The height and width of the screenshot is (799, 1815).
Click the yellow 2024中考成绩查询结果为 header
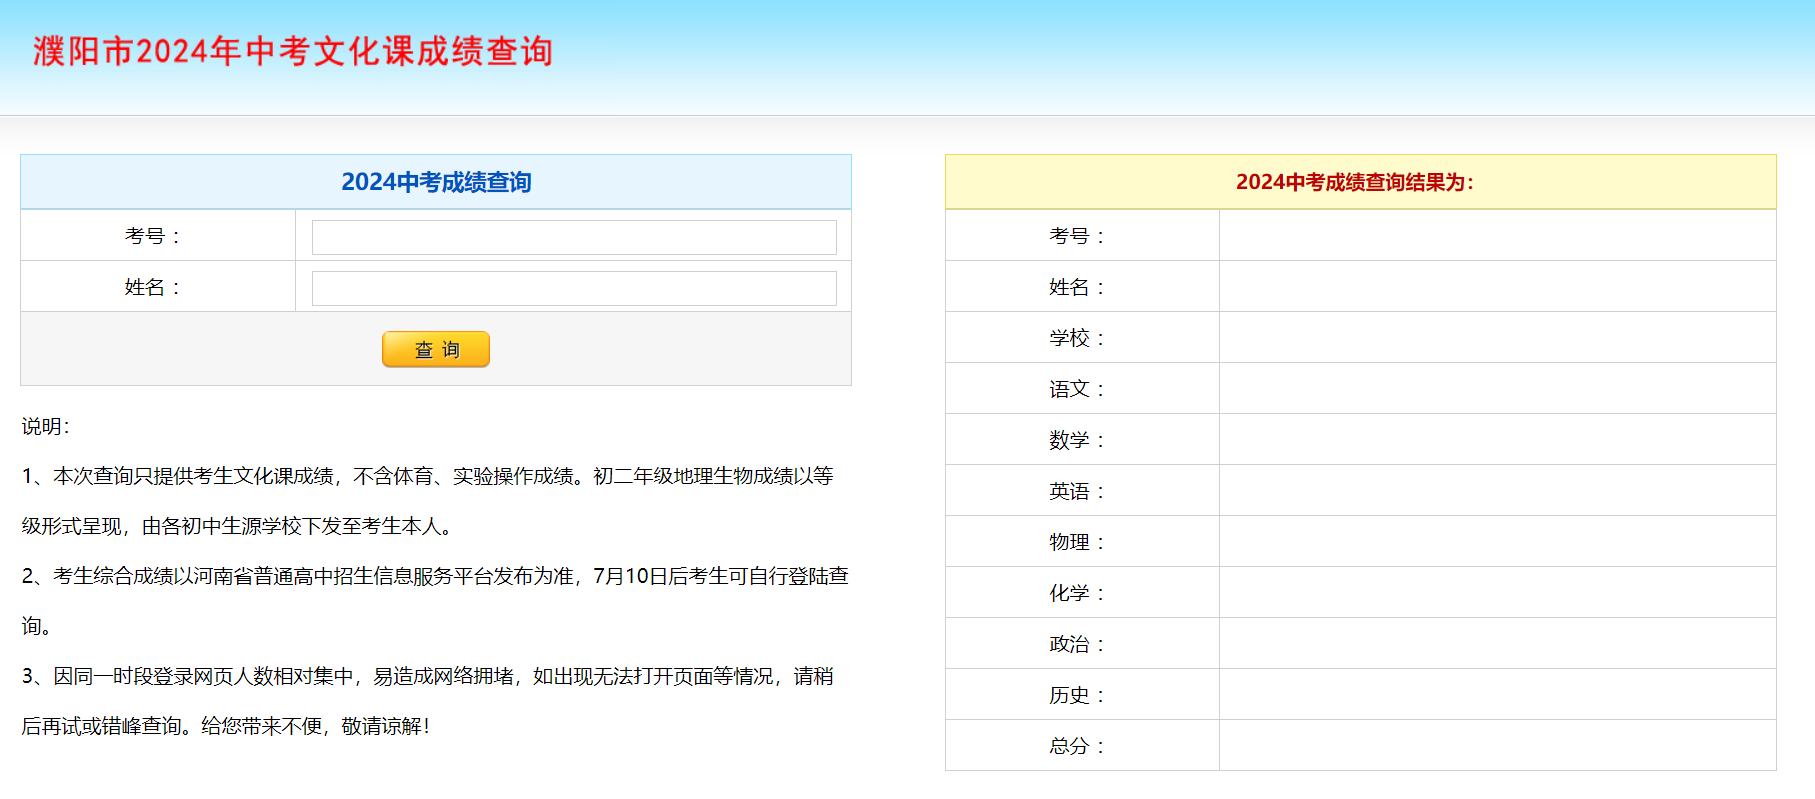pyautogui.click(x=1354, y=182)
